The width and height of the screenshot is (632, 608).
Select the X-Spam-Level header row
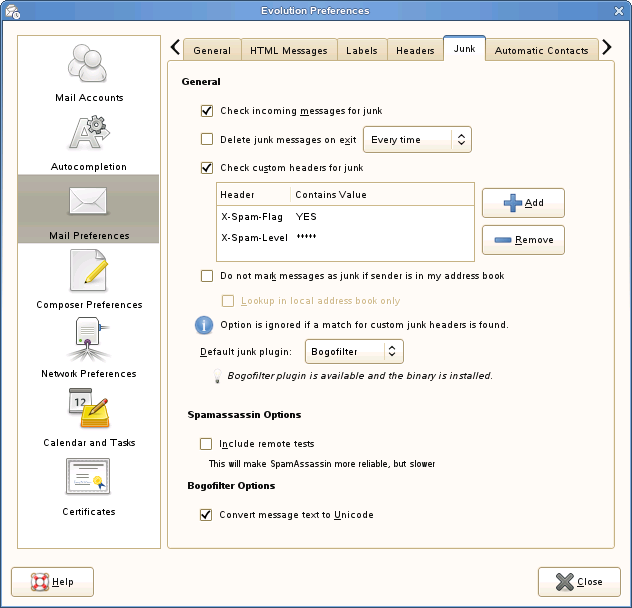click(x=345, y=237)
